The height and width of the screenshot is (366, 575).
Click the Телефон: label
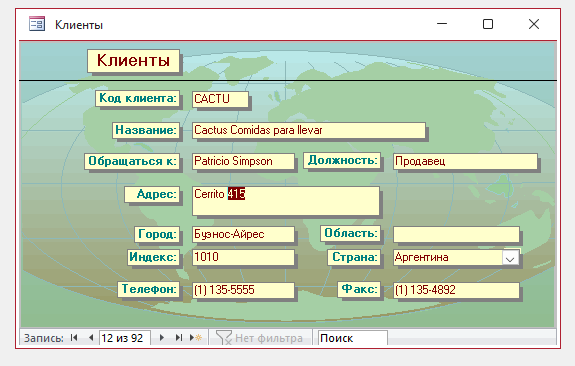[x=149, y=289]
